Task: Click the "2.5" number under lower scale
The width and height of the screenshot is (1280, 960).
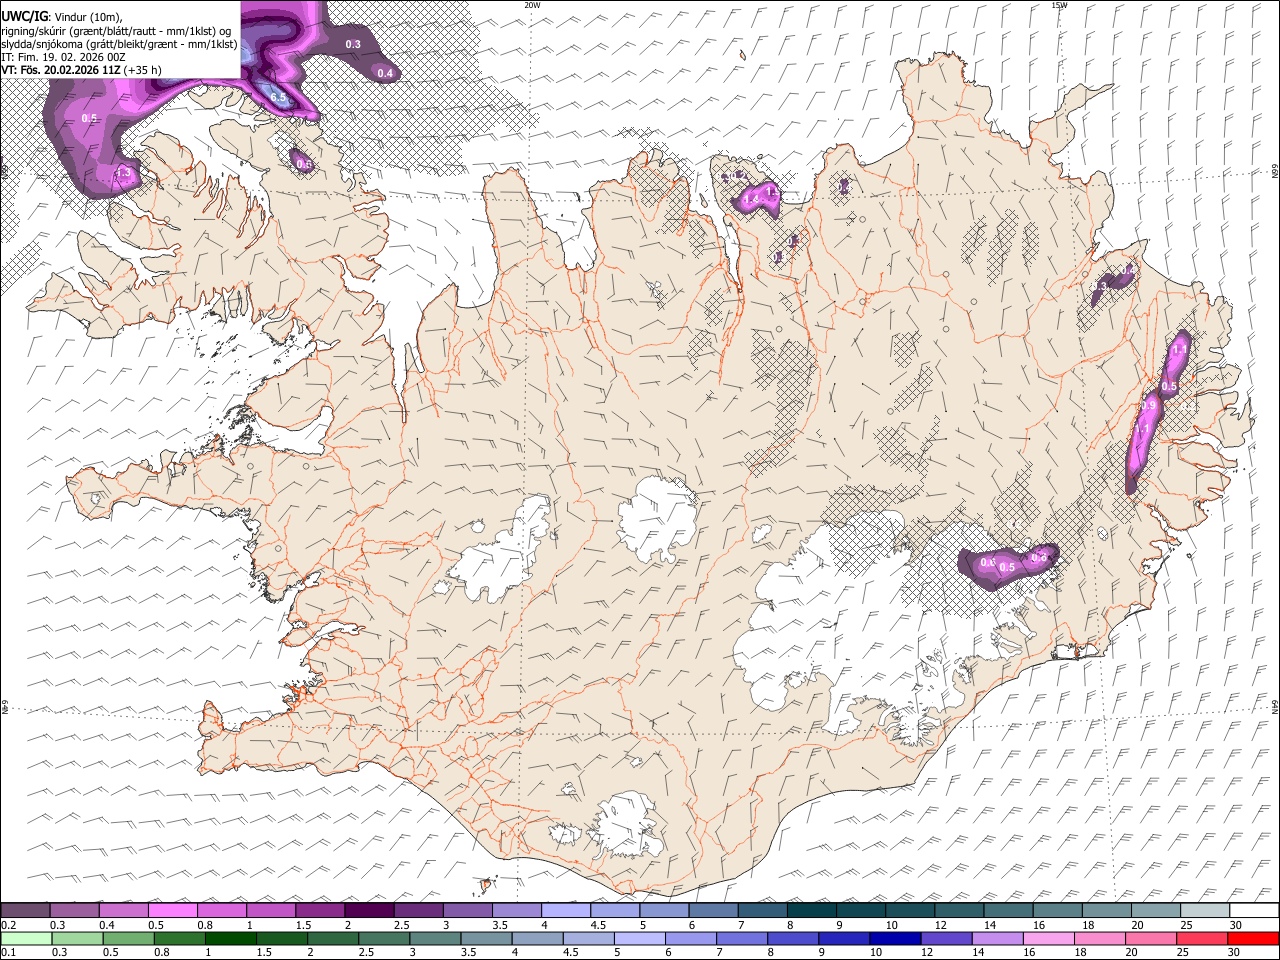Action: tap(366, 952)
